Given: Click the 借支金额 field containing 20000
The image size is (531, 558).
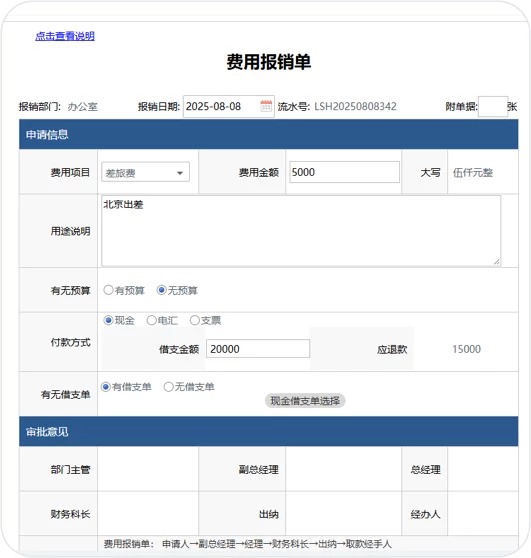Looking at the screenshot, I should click(258, 349).
